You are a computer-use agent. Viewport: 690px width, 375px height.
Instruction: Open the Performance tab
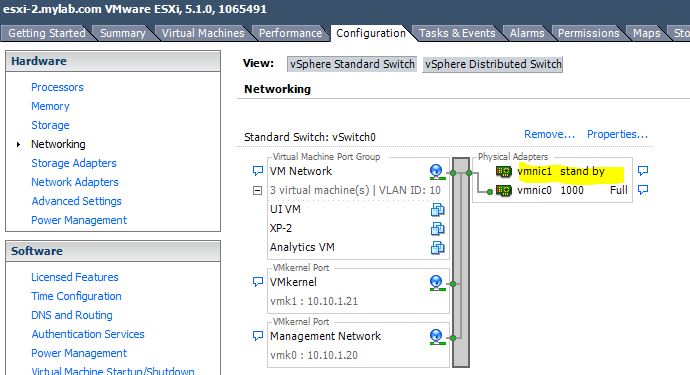[x=290, y=33]
